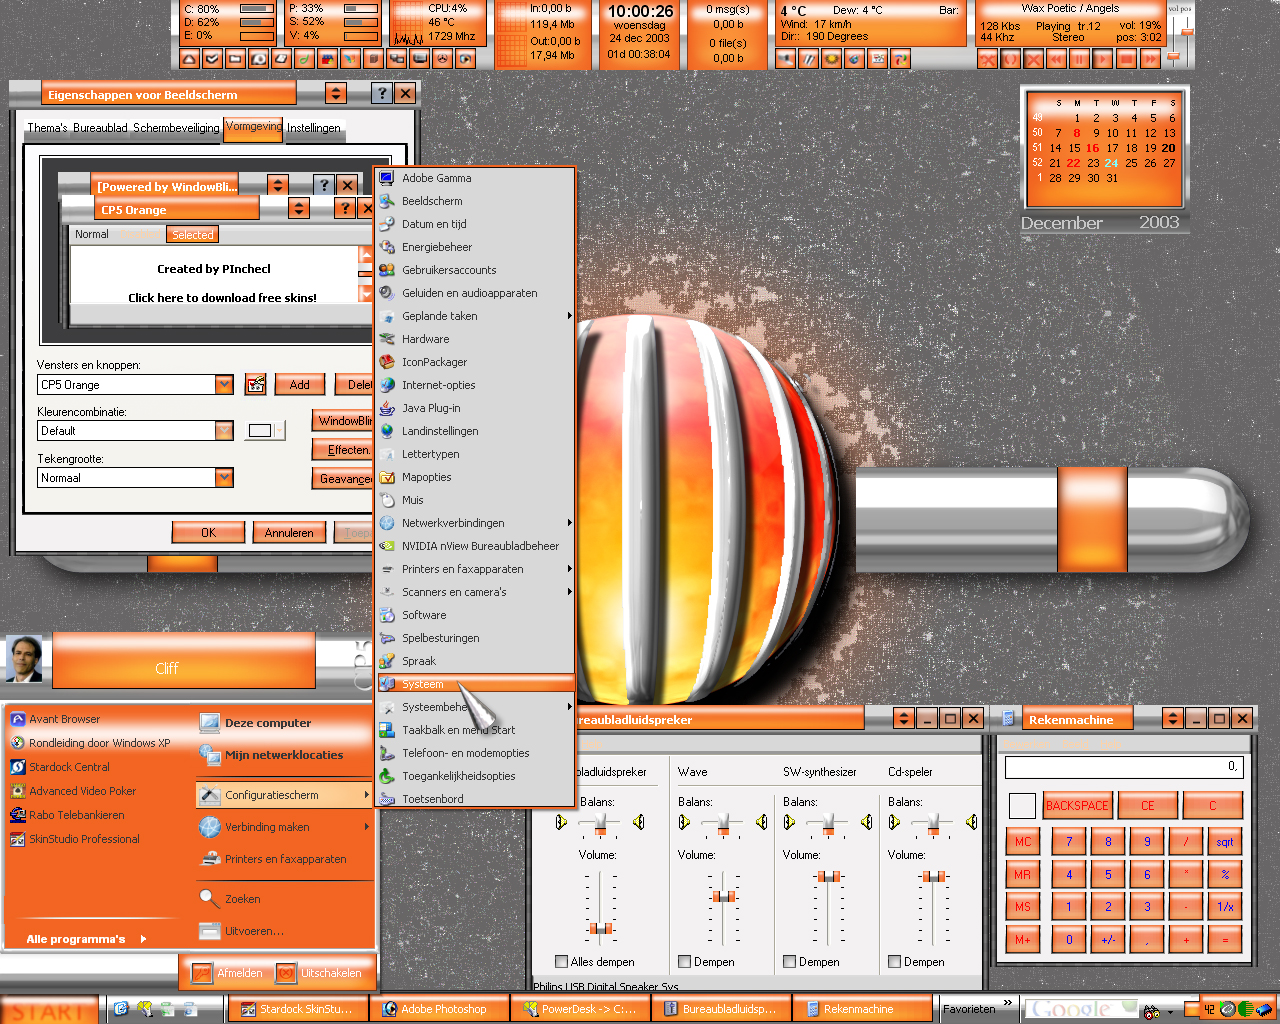1280x1024 pixels.
Task: Click the Cd-speler volume slider
Action: point(934,877)
